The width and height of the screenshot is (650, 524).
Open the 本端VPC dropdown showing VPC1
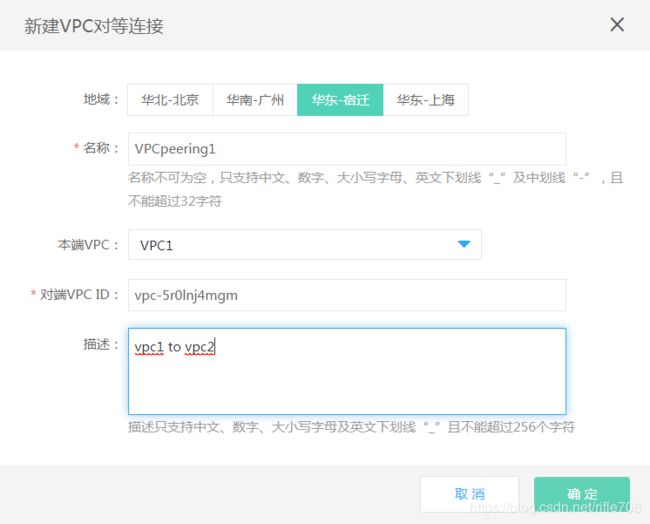click(x=305, y=245)
